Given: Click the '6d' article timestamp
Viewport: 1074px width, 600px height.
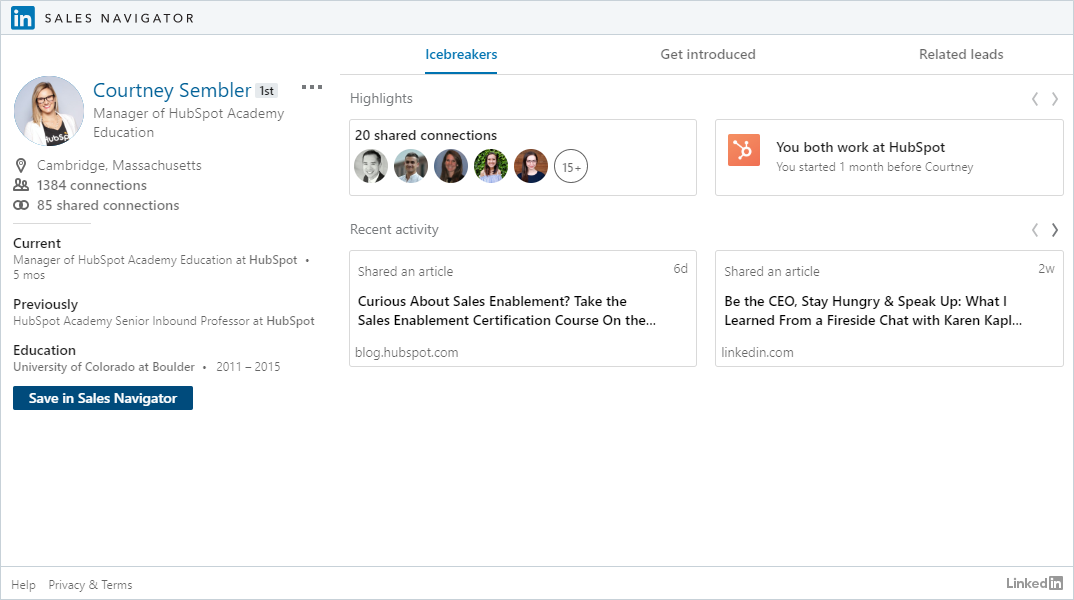Looking at the screenshot, I should click(x=680, y=268).
